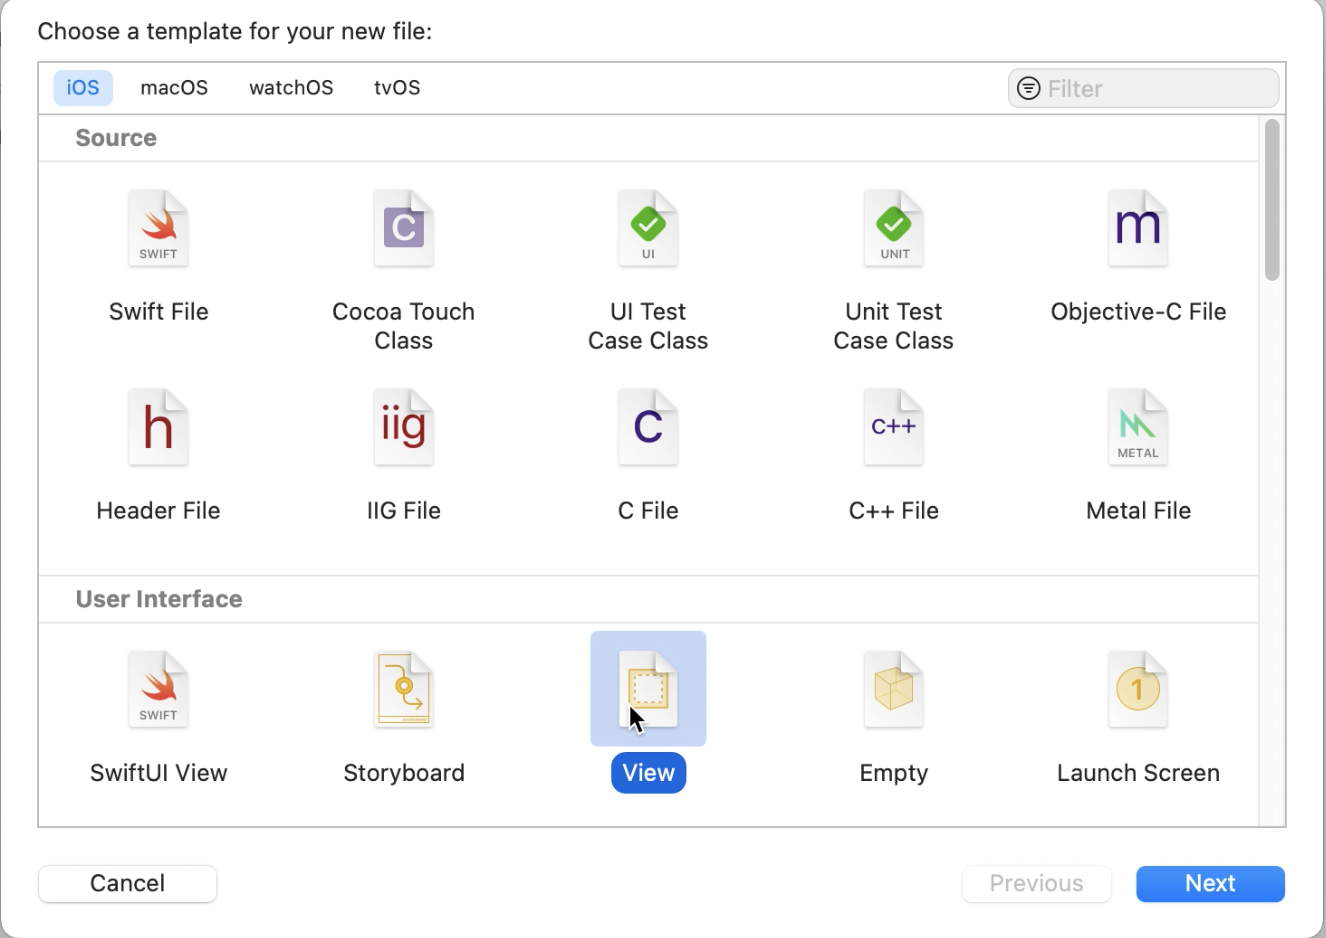Click the filter icon in search field
Screen dimensions: 1326x938
click(1028, 89)
